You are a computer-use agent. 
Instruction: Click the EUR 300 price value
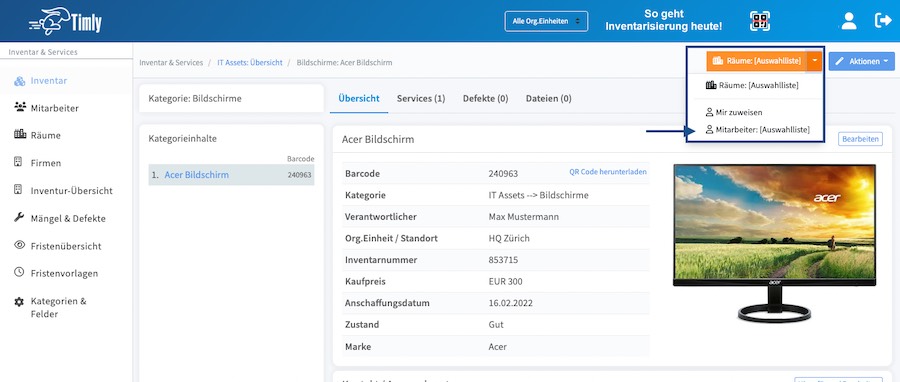pyautogui.click(x=506, y=282)
